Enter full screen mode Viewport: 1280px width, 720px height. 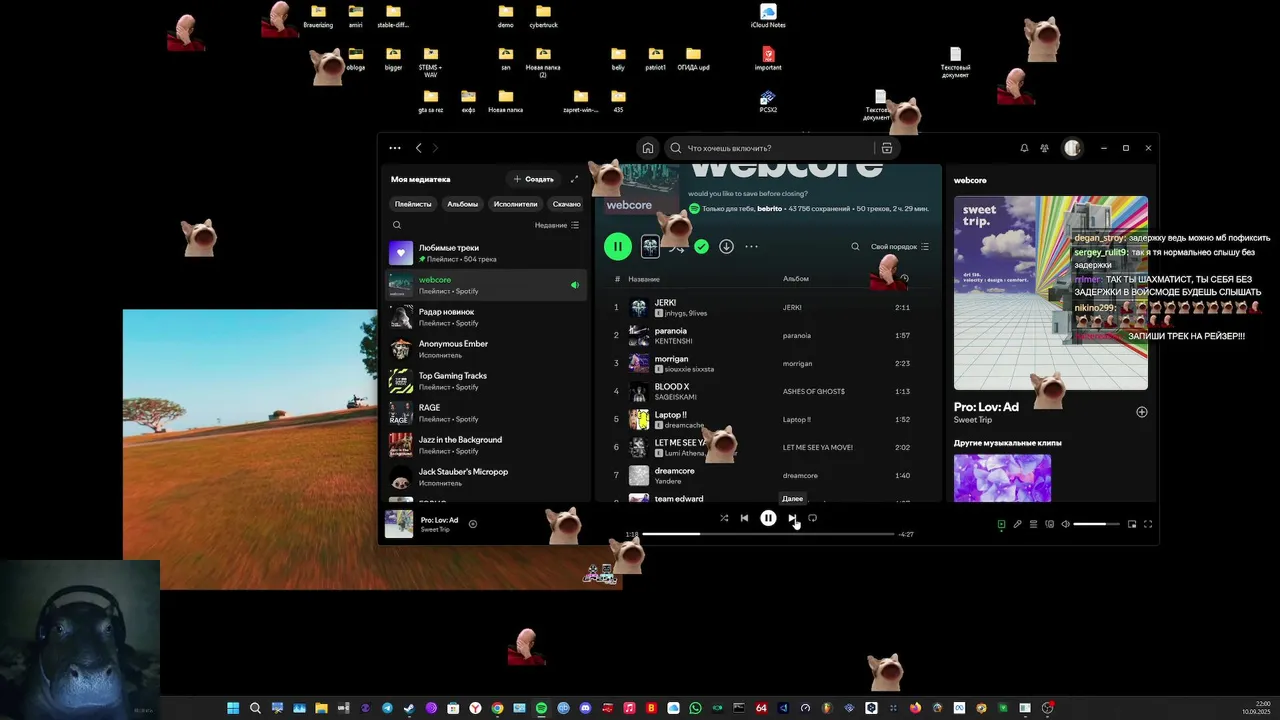point(1148,524)
